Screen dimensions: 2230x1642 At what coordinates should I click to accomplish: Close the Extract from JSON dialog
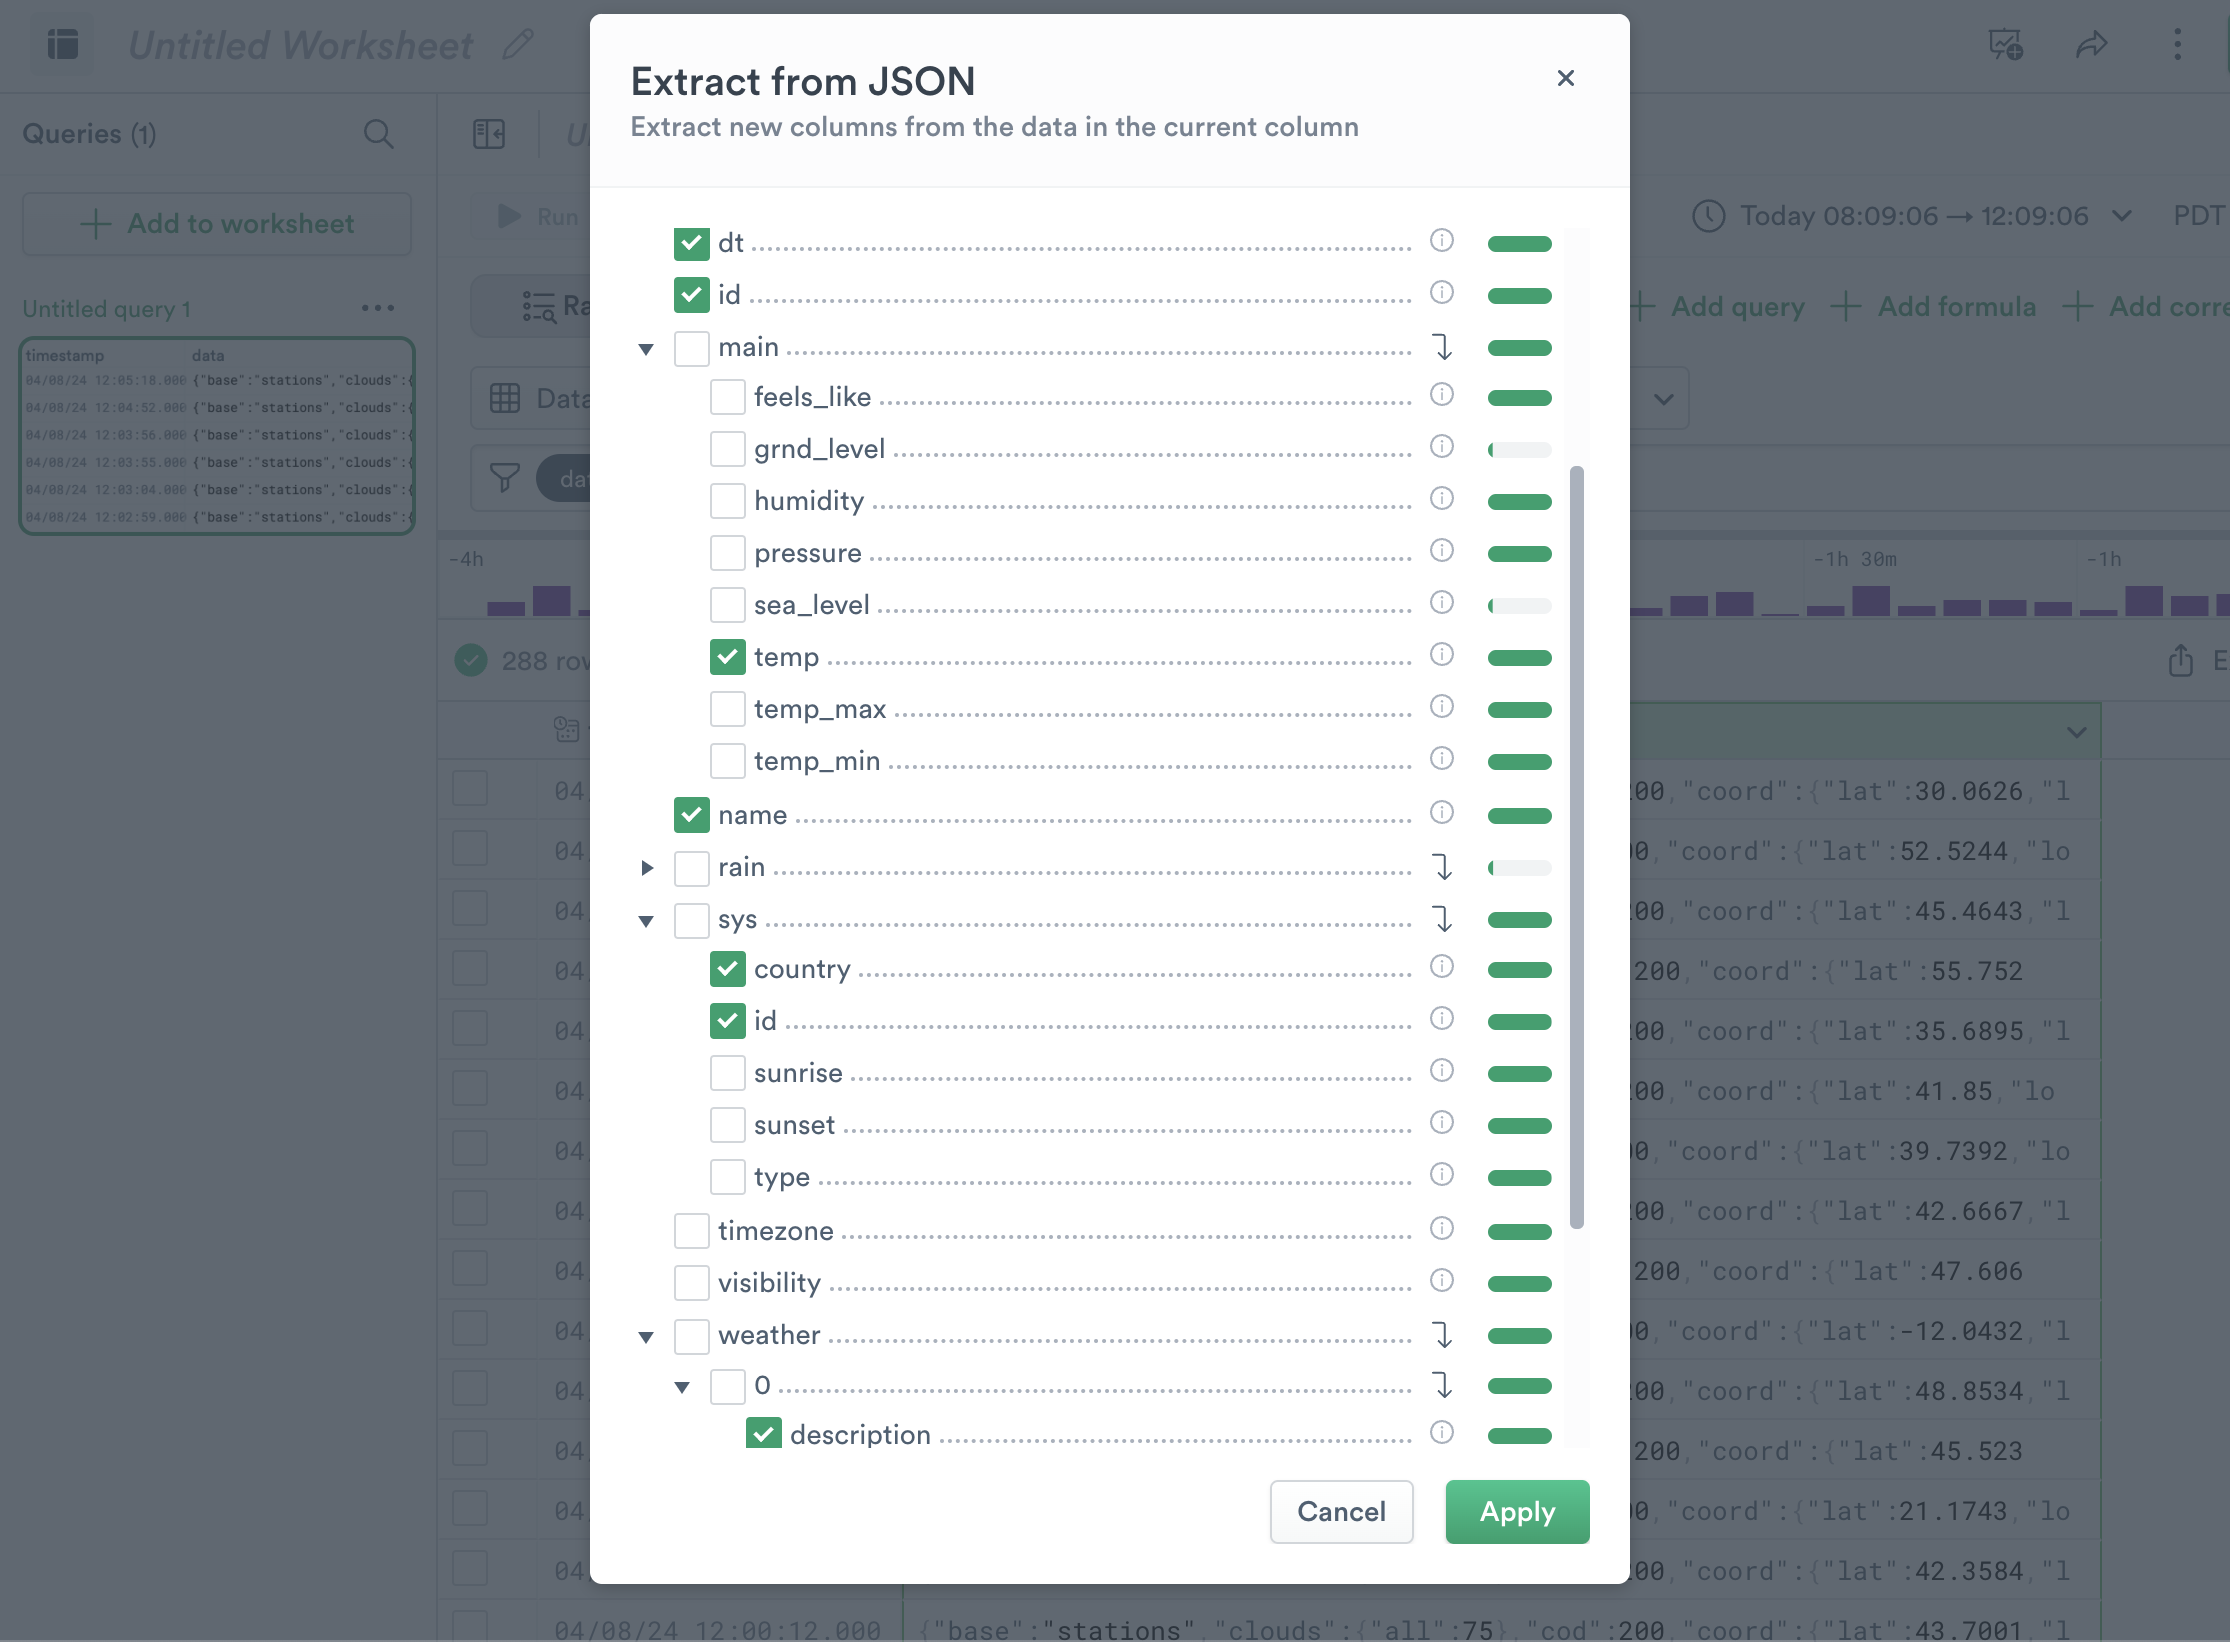coord(1566,78)
